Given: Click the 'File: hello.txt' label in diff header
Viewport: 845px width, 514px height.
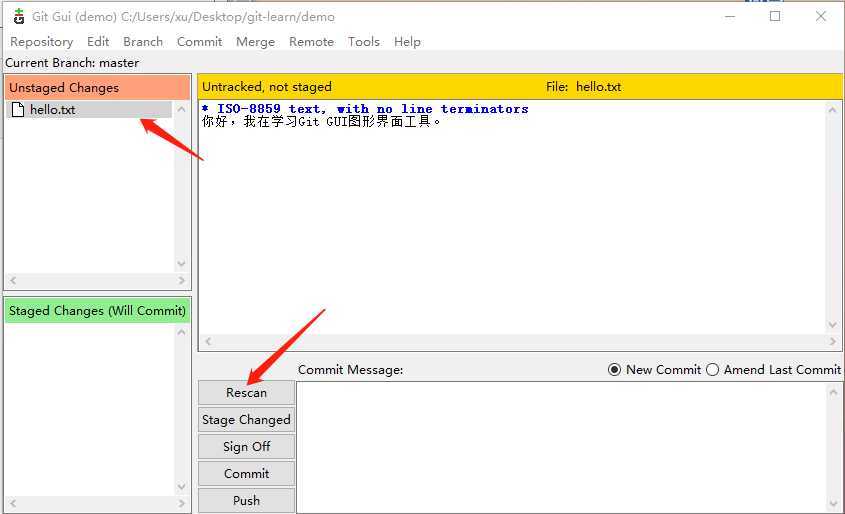Looking at the screenshot, I should tap(584, 87).
